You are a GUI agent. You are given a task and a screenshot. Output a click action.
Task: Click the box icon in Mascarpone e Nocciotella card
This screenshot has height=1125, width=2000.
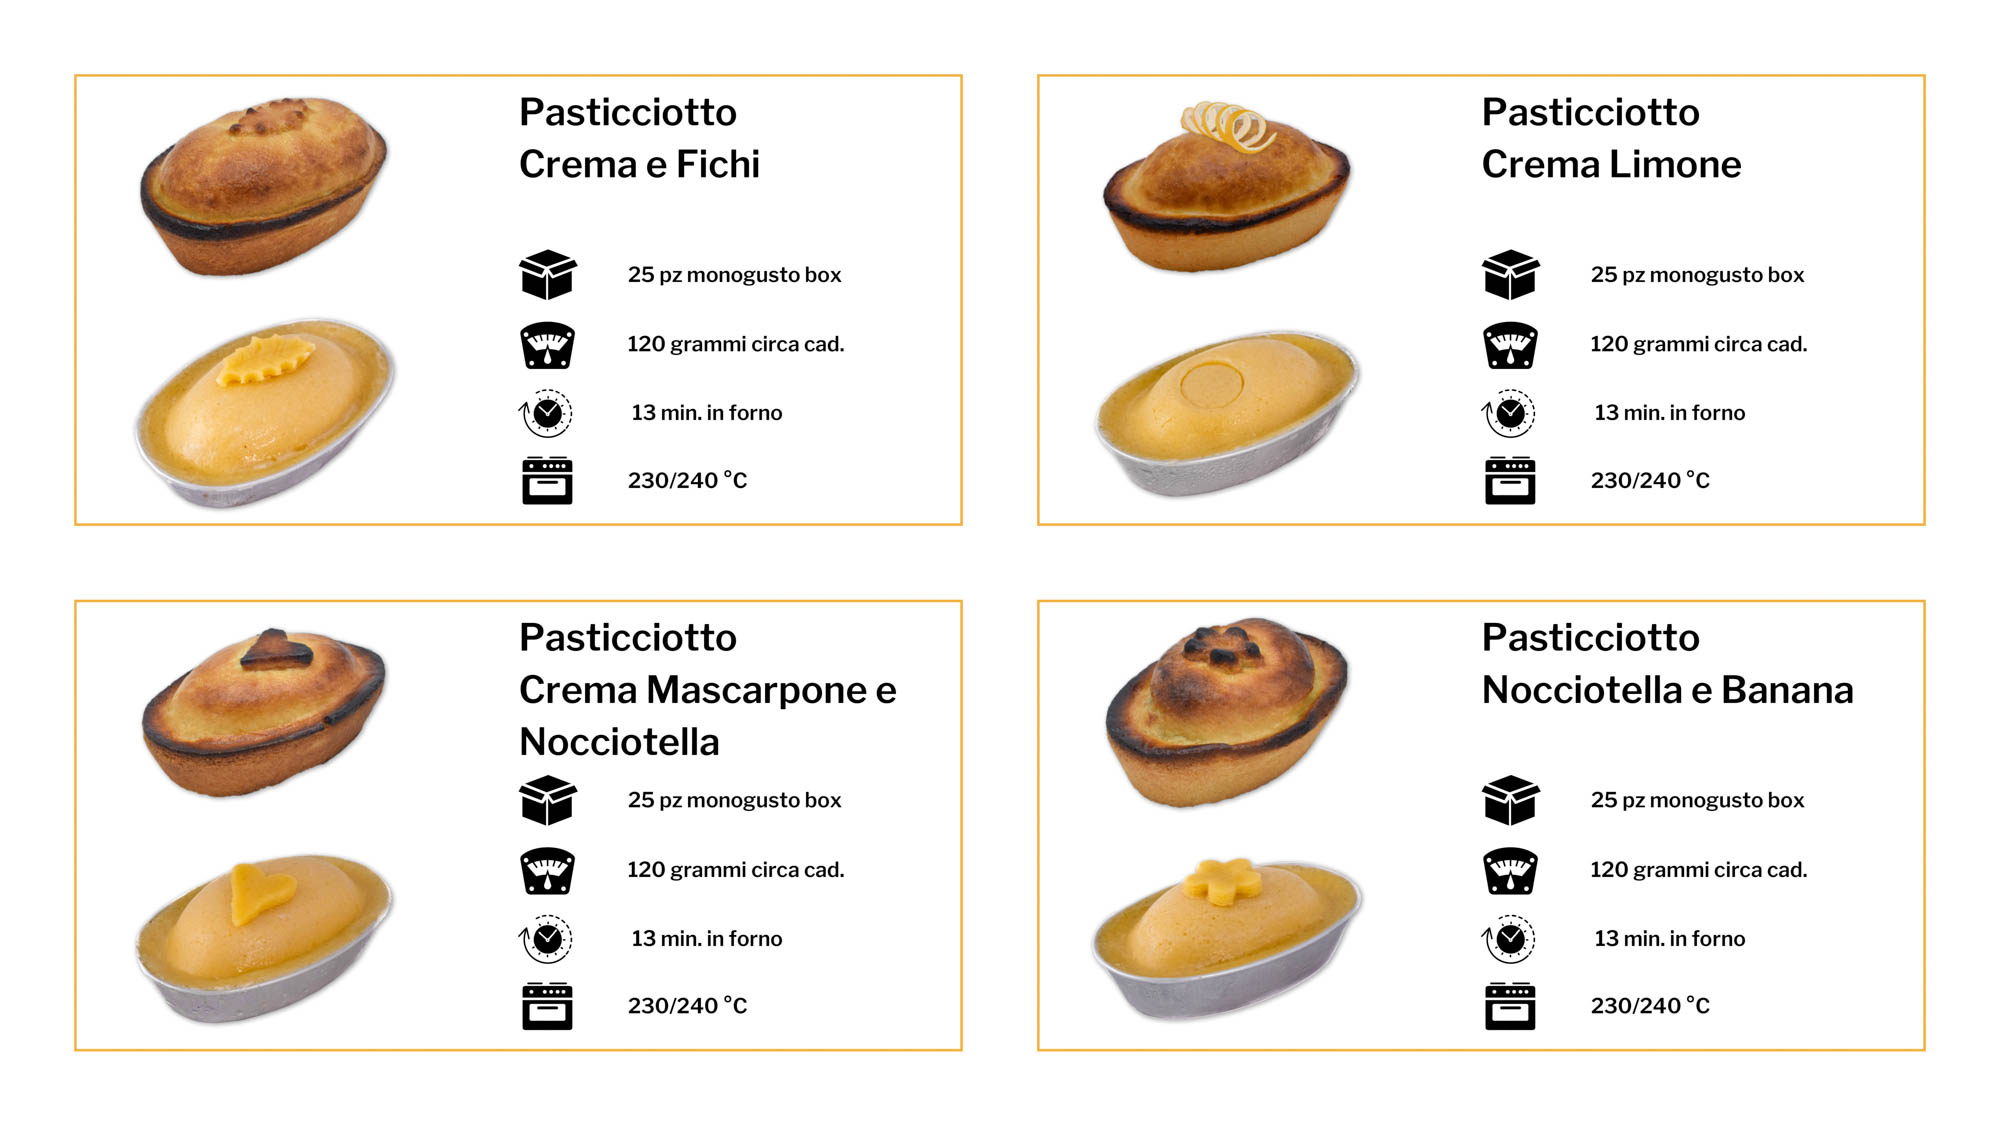click(547, 800)
